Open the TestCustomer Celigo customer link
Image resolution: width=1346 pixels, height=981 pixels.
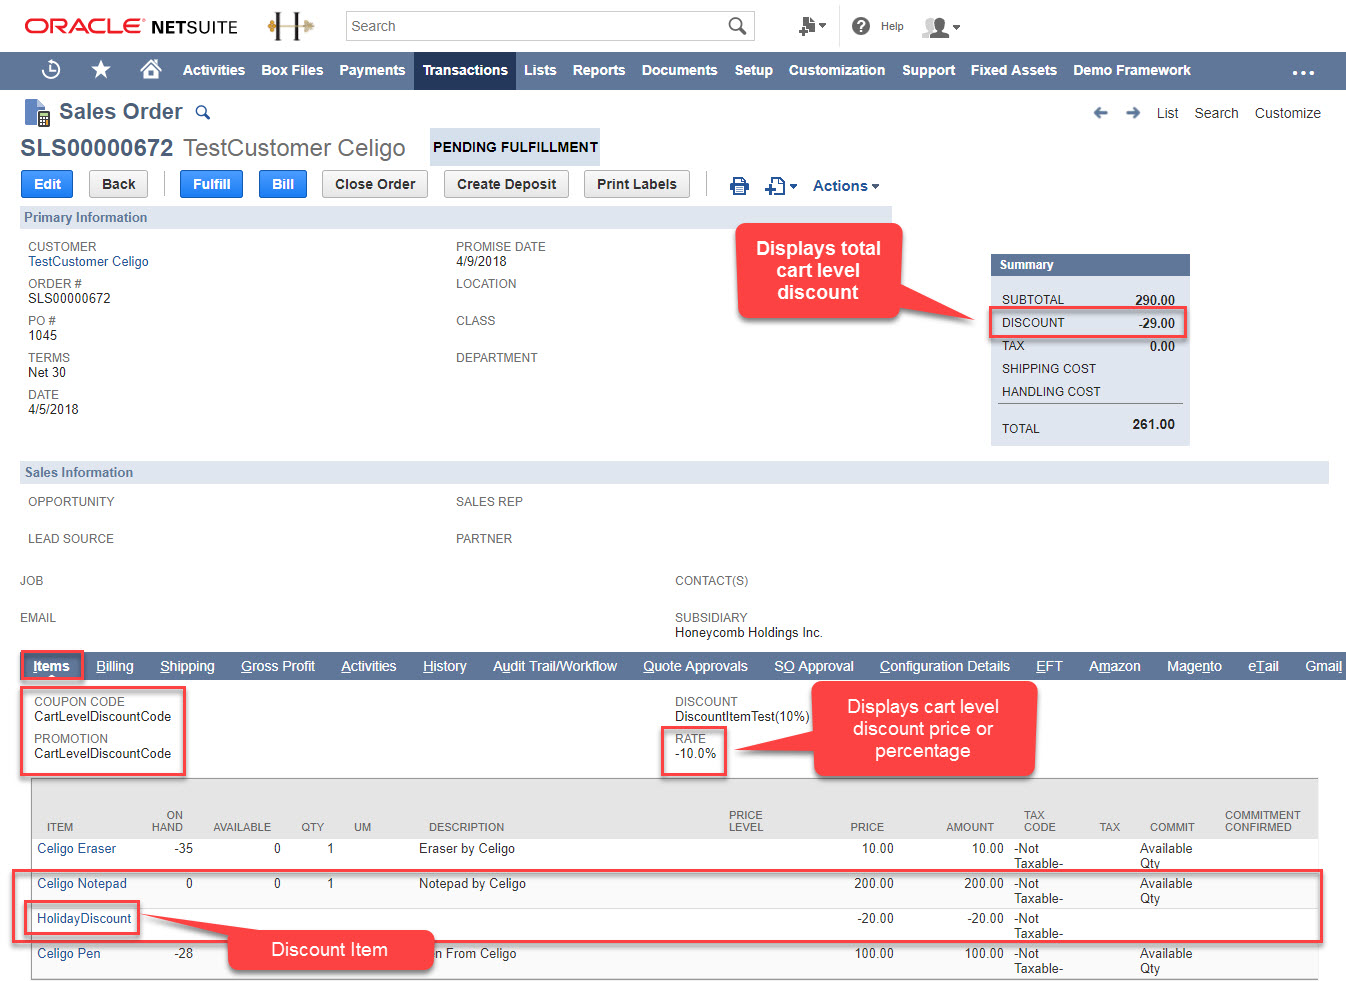(x=88, y=262)
